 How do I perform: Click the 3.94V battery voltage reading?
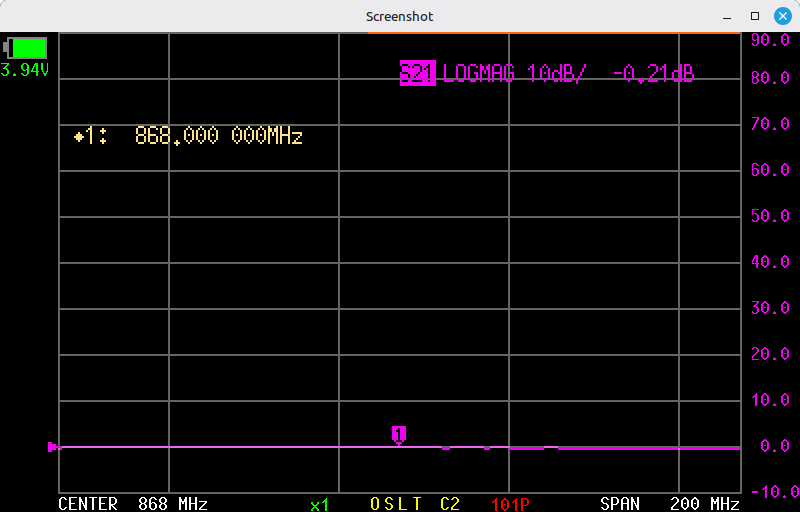pos(25,70)
